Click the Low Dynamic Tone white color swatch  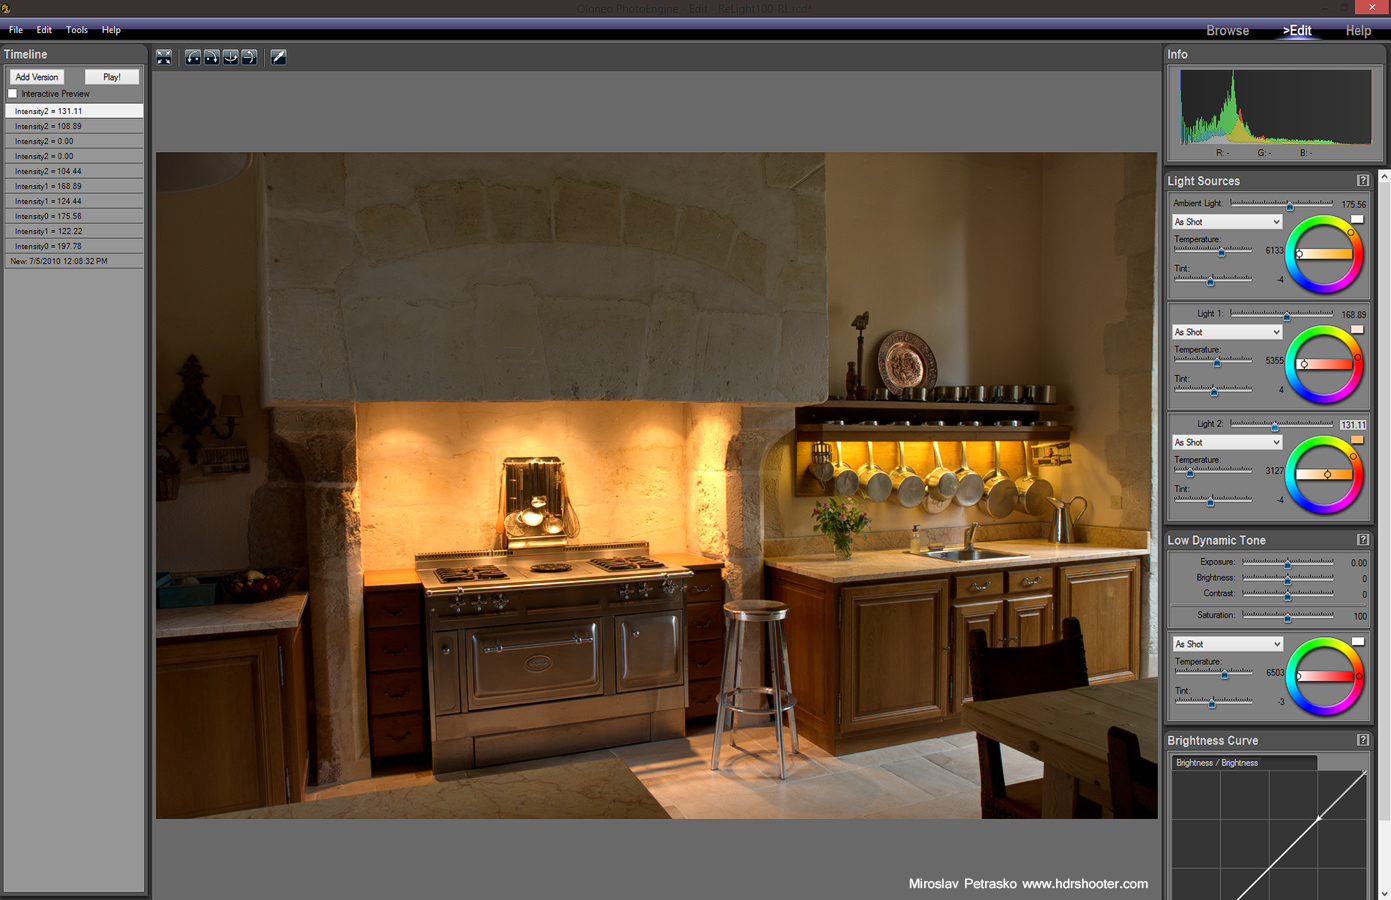(1357, 641)
